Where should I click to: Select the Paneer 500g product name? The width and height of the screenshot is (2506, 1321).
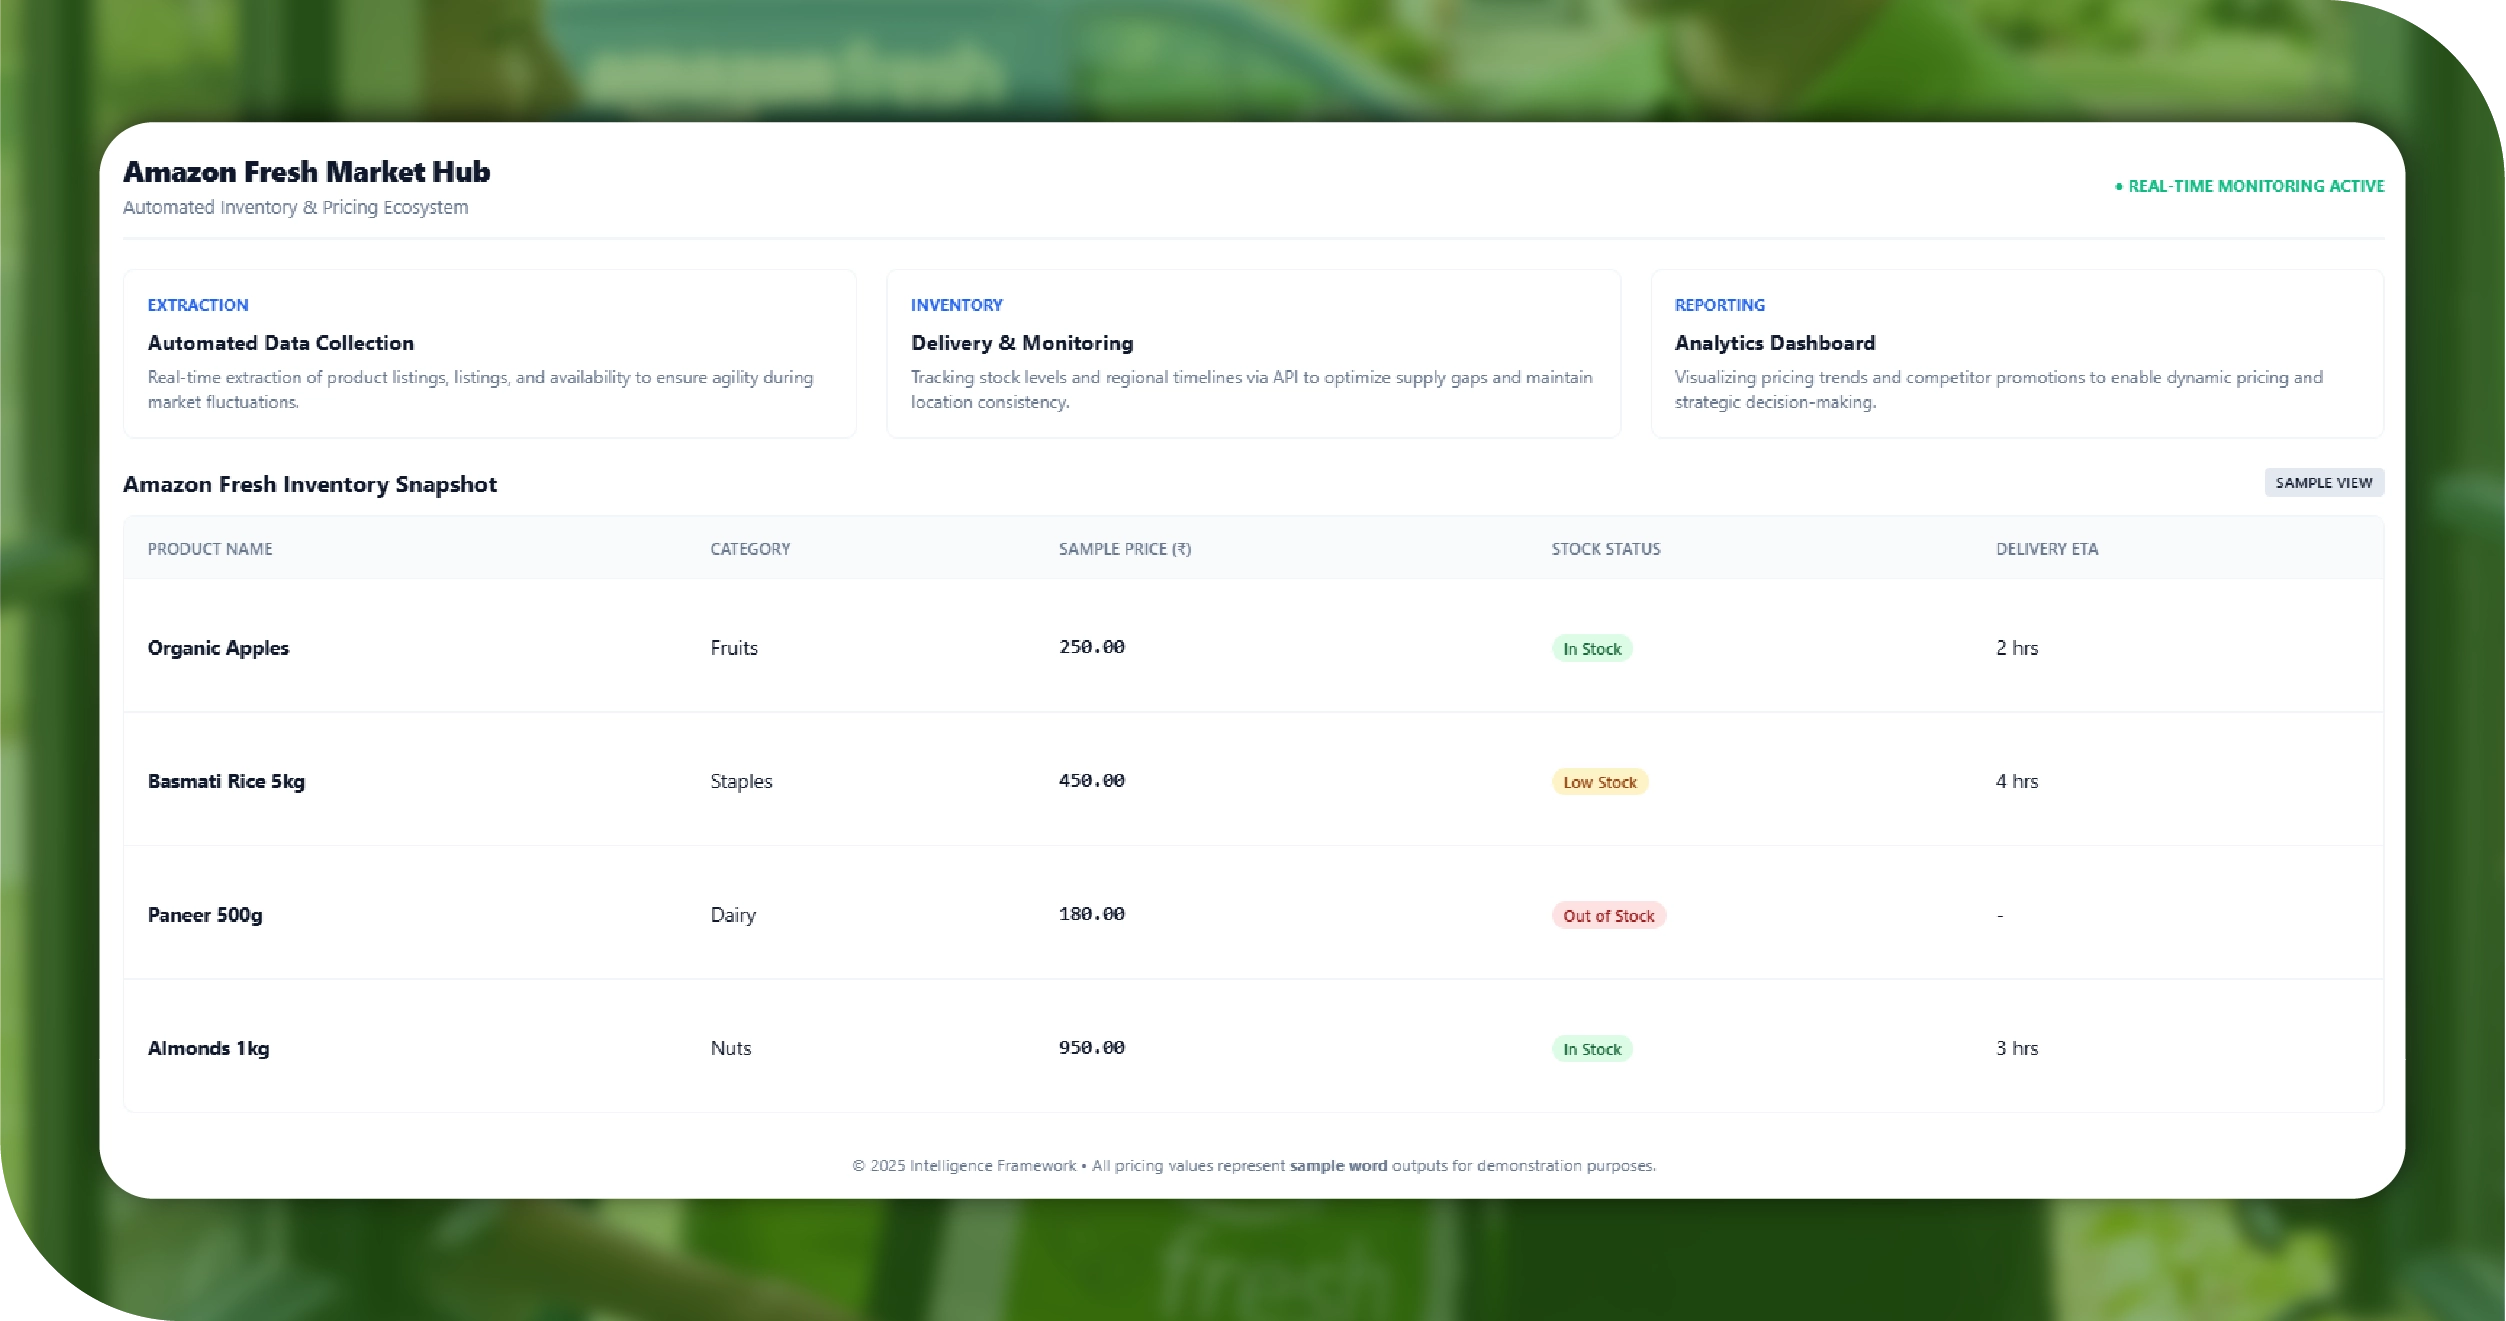(x=205, y=915)
